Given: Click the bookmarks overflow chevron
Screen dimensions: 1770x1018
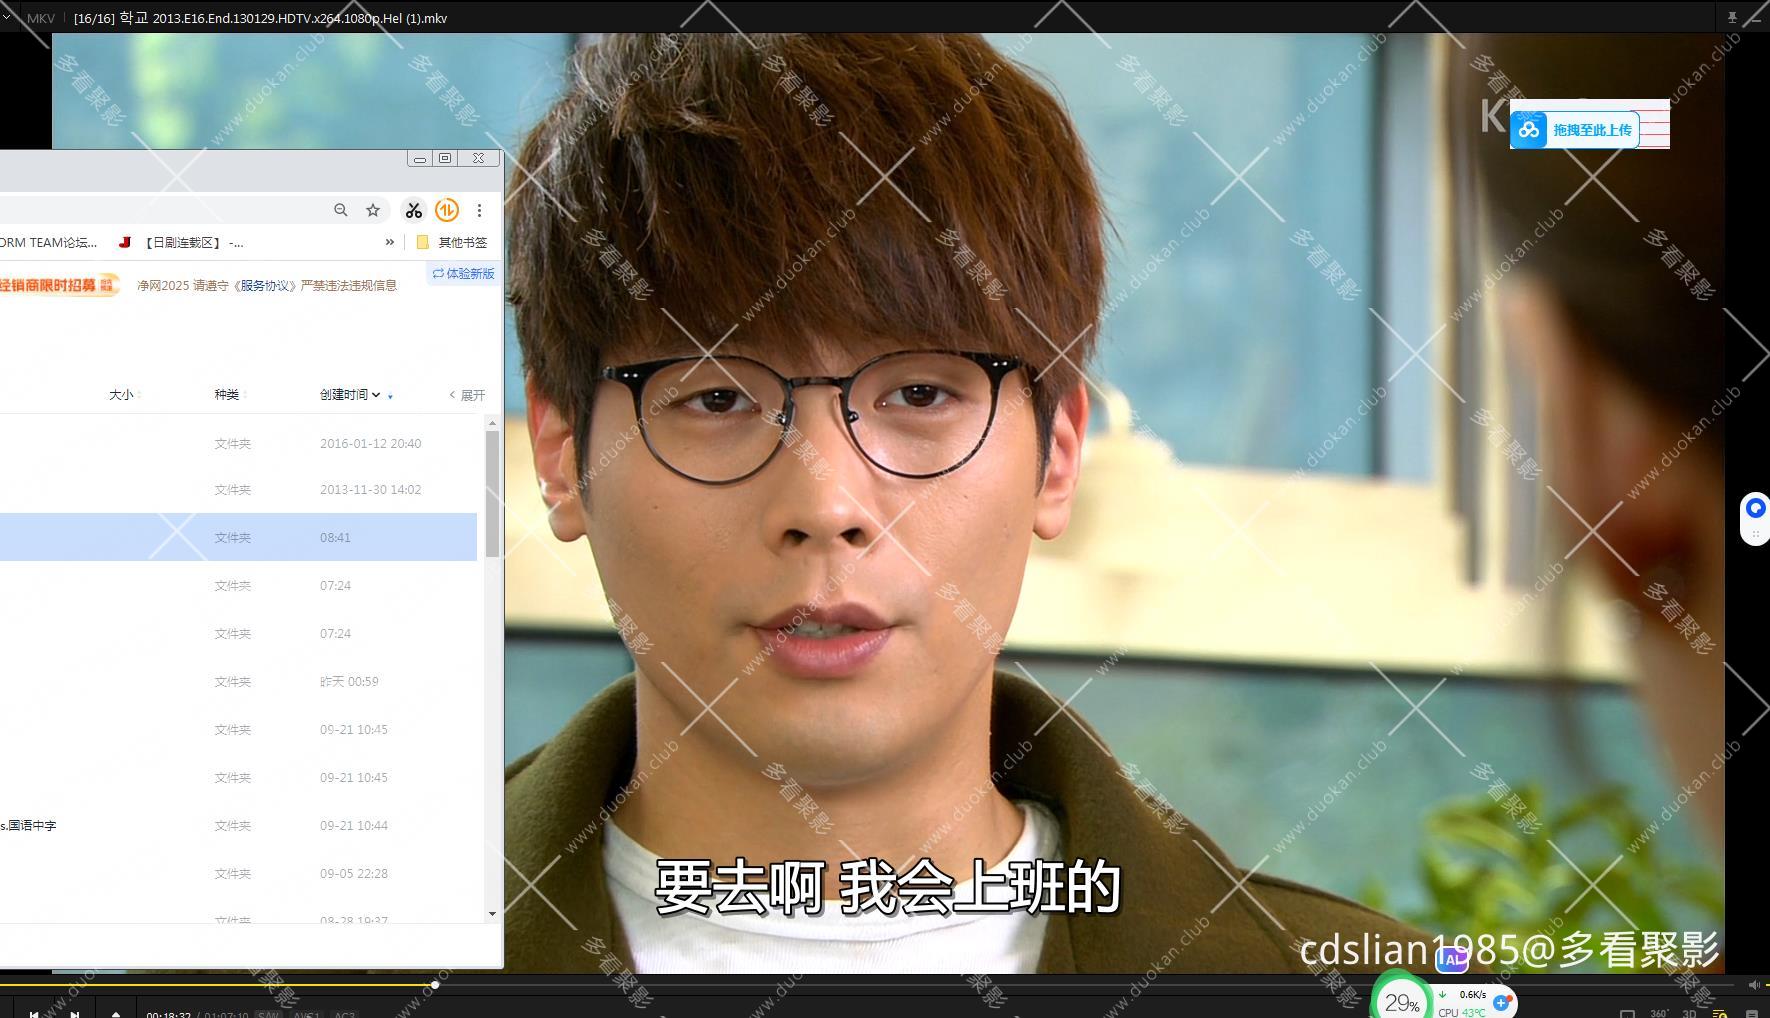Looking at the screenshot, I should click(x=390, y=242).
